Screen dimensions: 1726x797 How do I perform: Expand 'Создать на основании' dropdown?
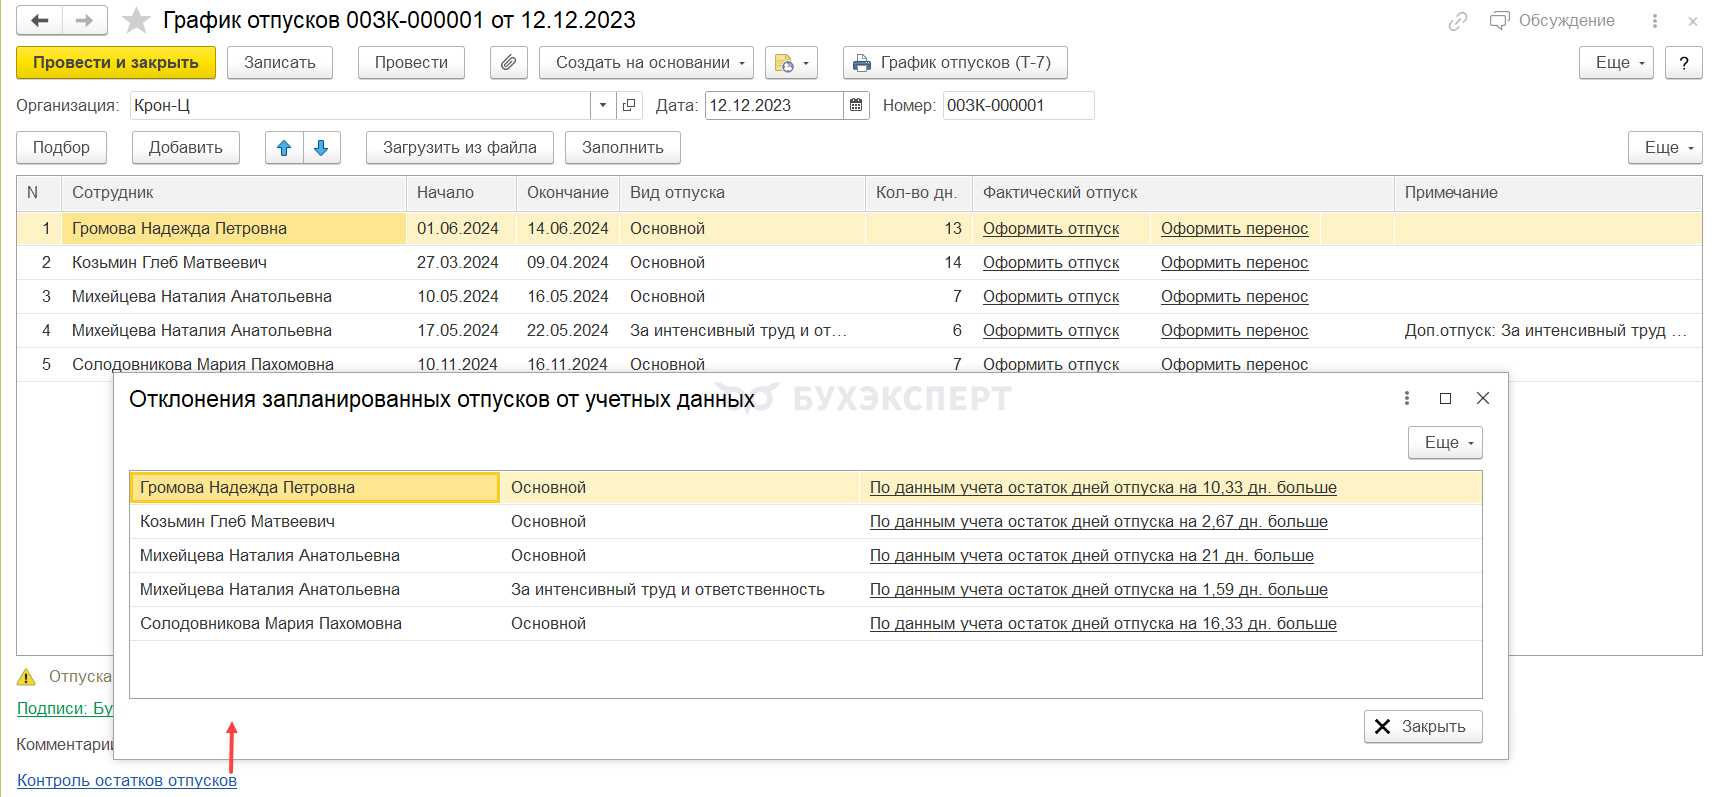pos(647,62)
